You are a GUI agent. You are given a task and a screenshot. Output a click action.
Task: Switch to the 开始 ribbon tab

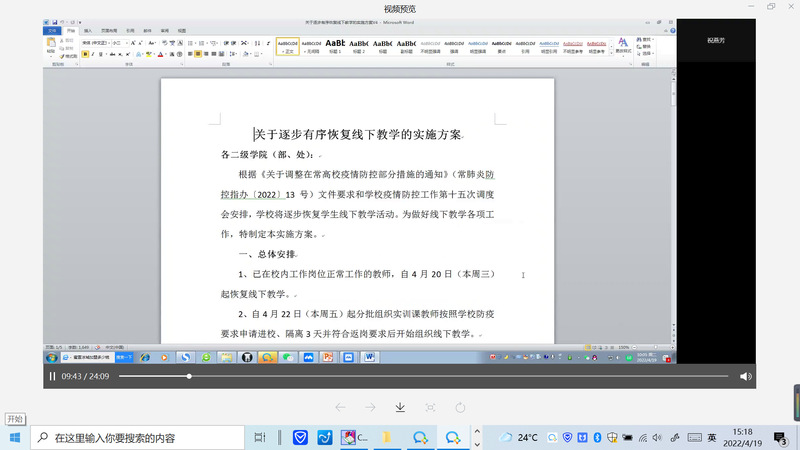coord(71,31)
